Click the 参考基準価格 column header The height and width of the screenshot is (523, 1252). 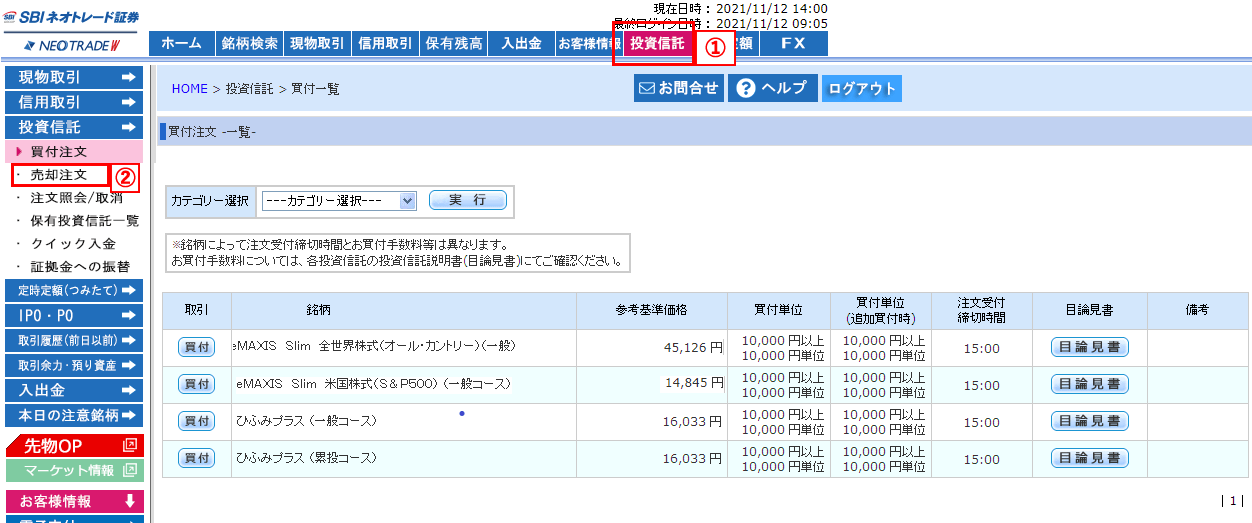coord(651,311)
